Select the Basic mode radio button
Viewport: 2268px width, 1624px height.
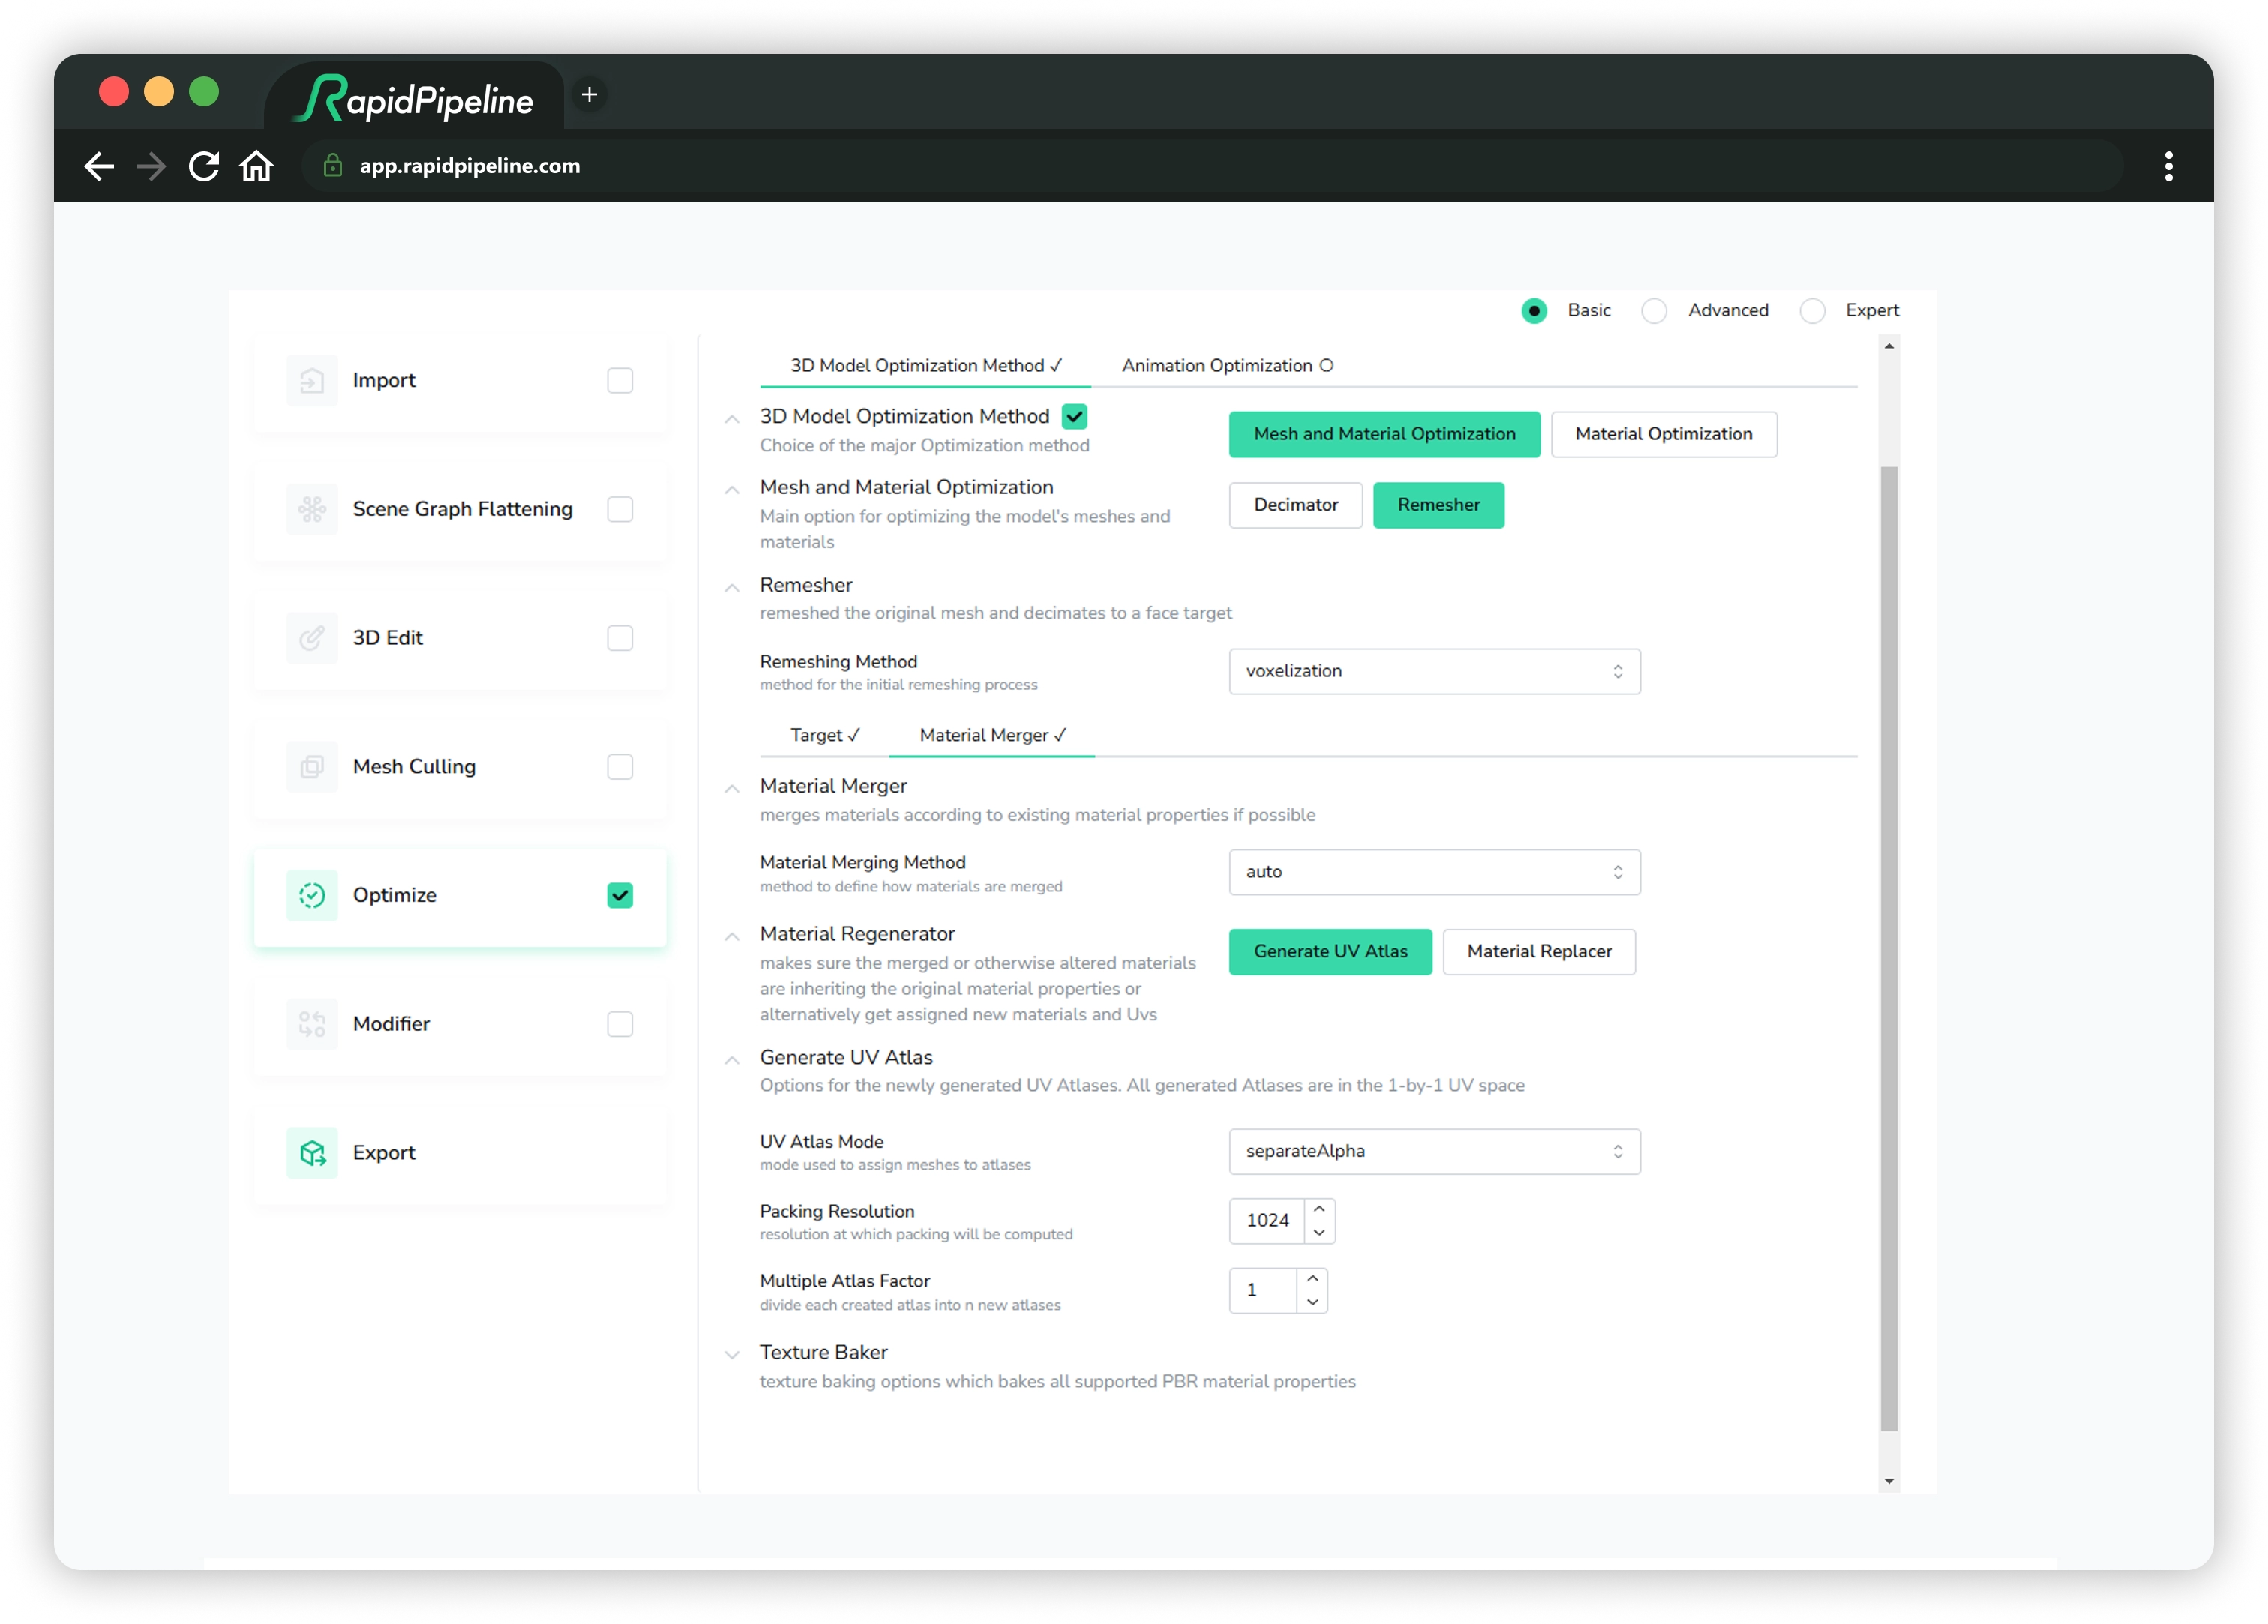pos(1534,311)
